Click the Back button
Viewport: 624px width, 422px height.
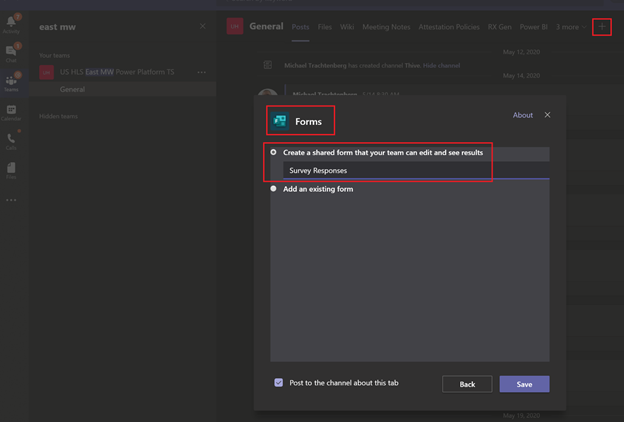click(x=467, y=384)
